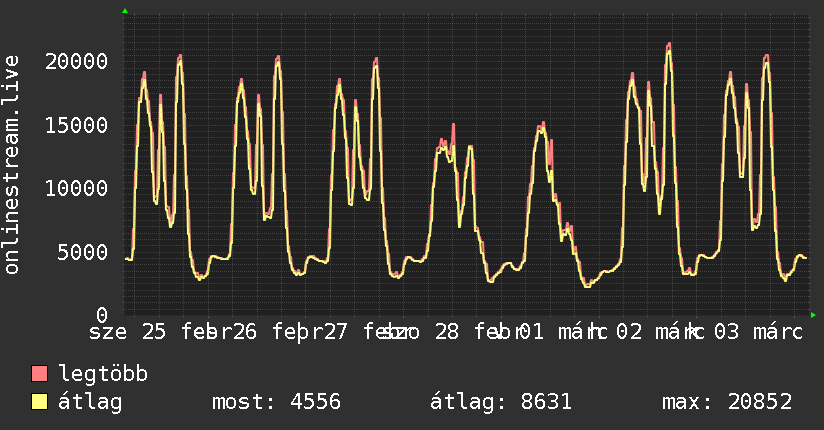The image size is (824, 430).
Task: Click the yellow átlag legend swatch
Action: (39, 401)
